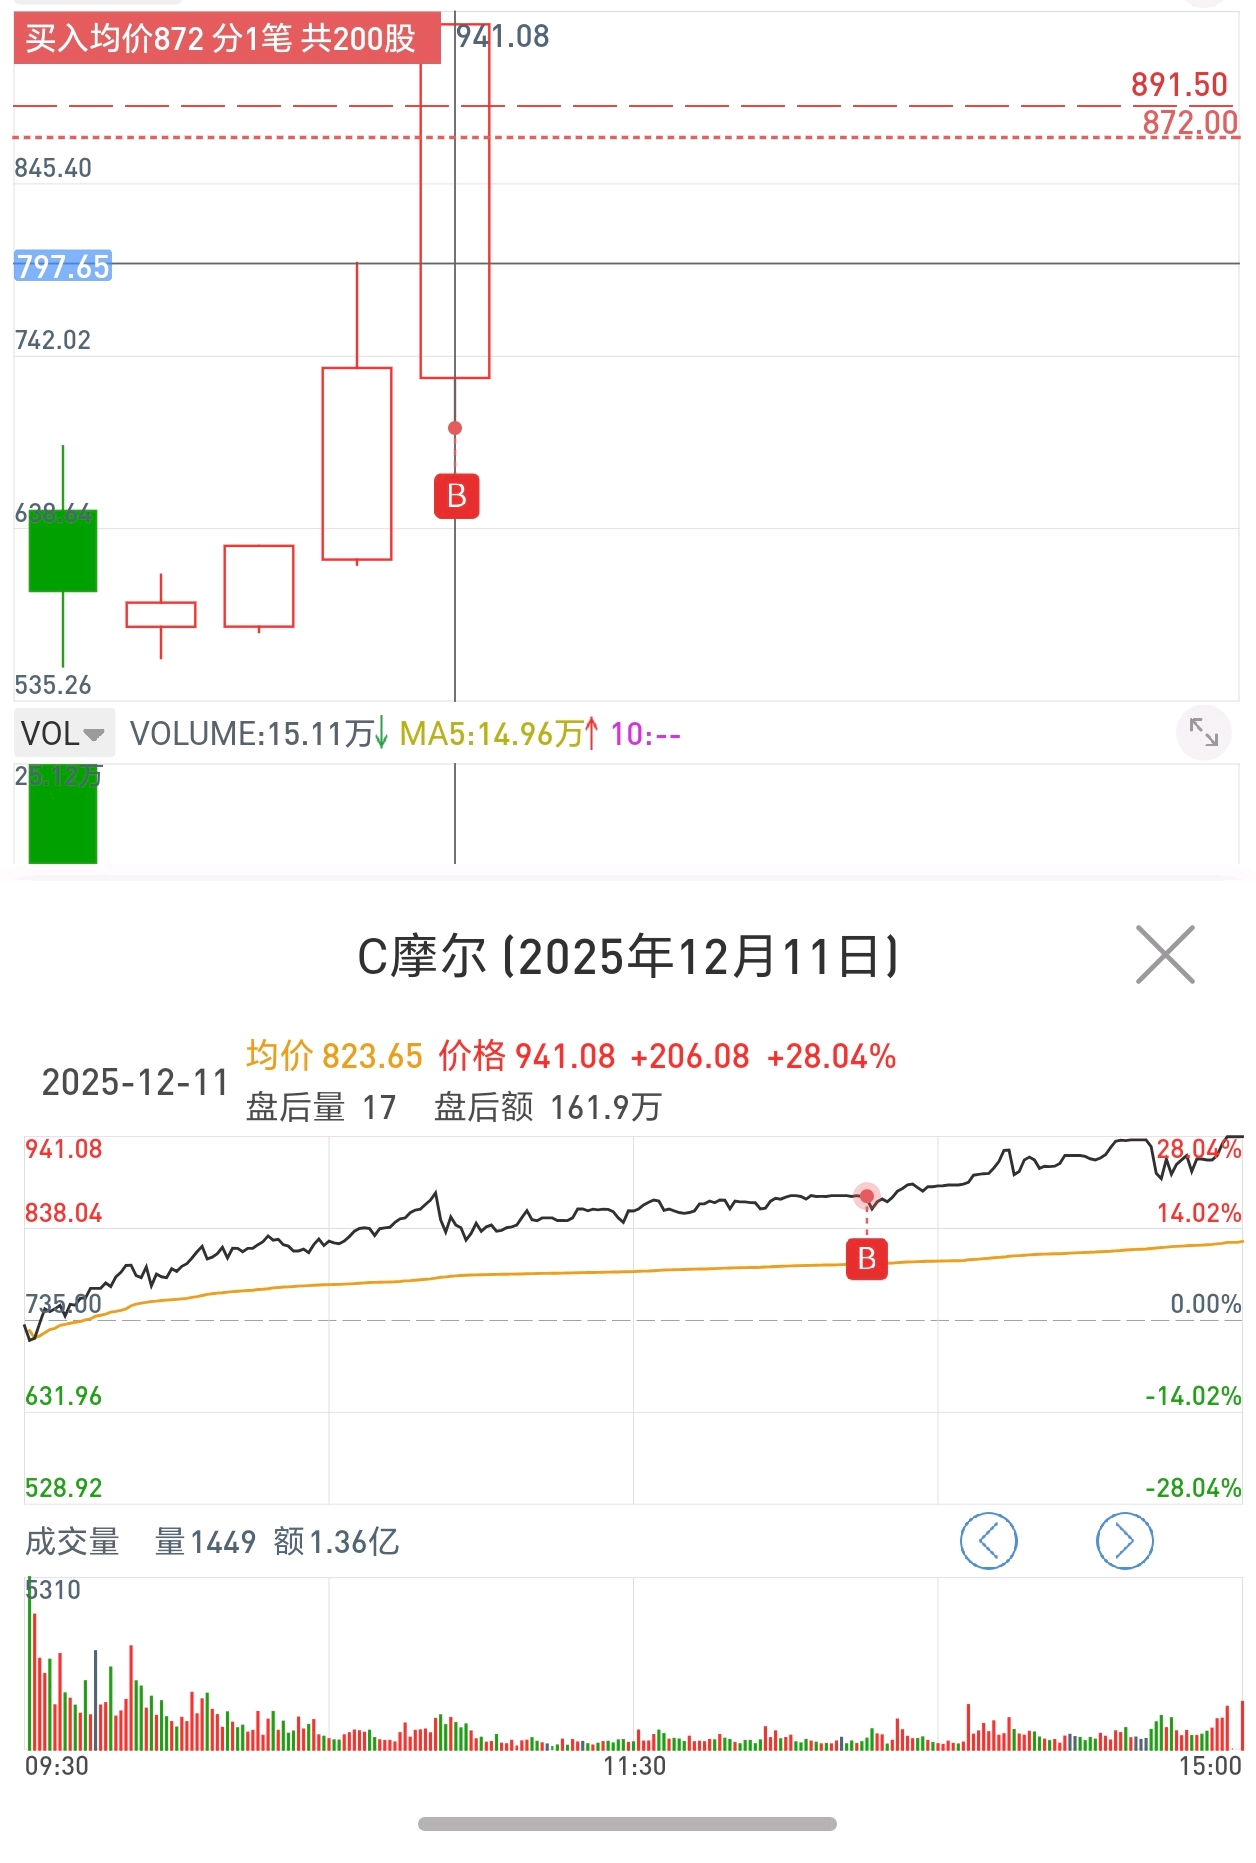This screenshot has height=1863, width=1256.
Task: Tap the 872.00 cost line label
Action: pos(1189,122)
